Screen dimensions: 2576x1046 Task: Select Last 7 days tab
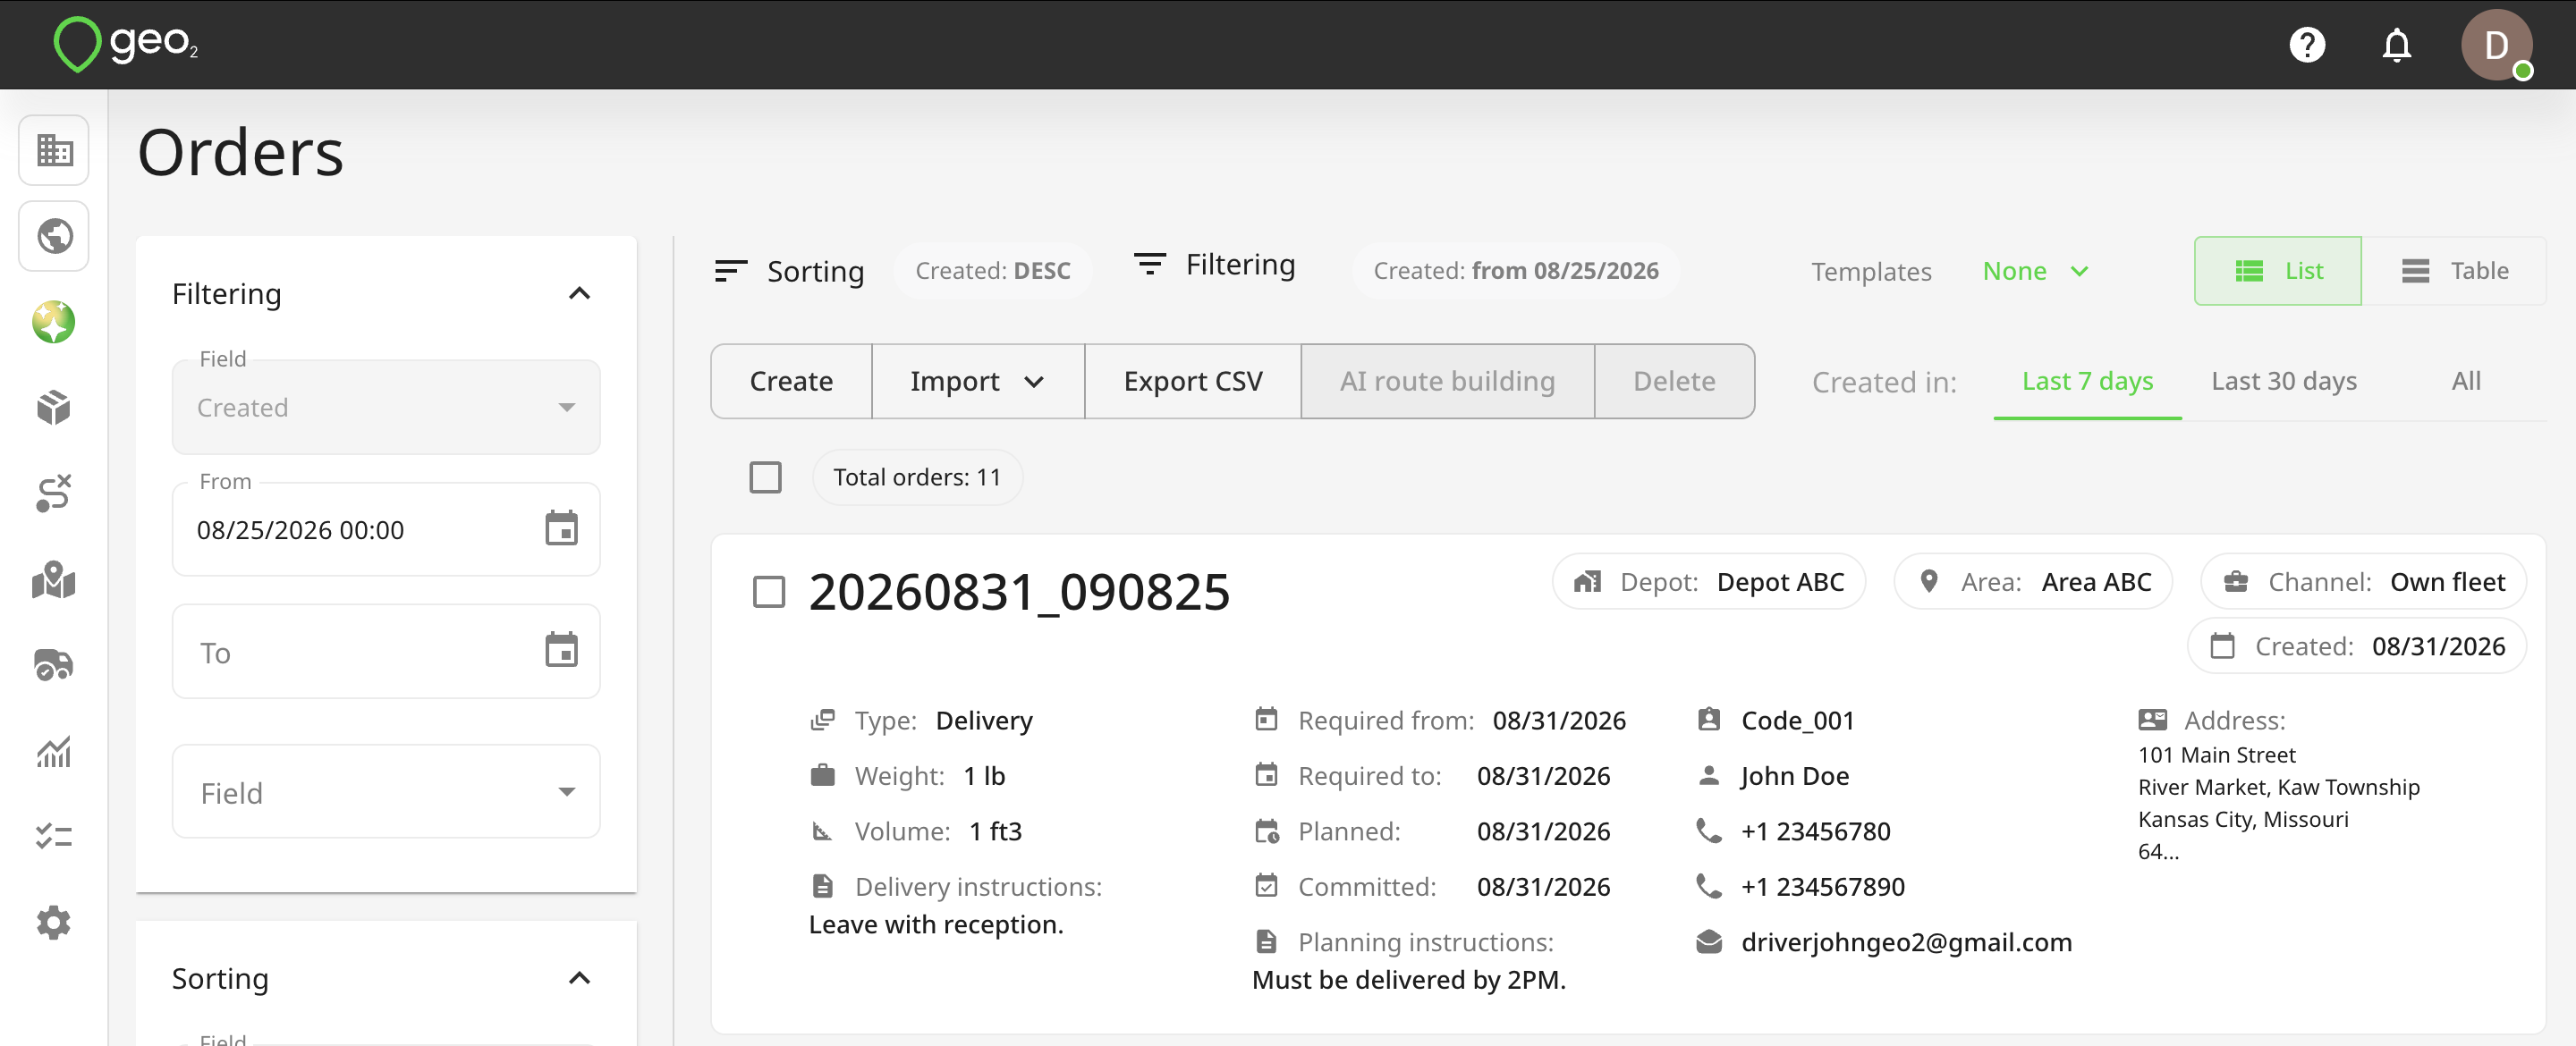(x=2087, y=381)
